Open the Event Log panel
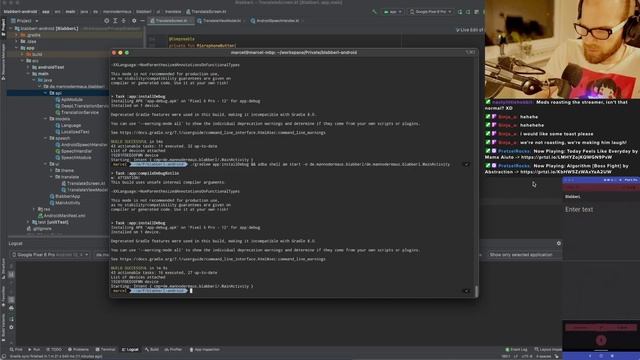 coord(516,349)
